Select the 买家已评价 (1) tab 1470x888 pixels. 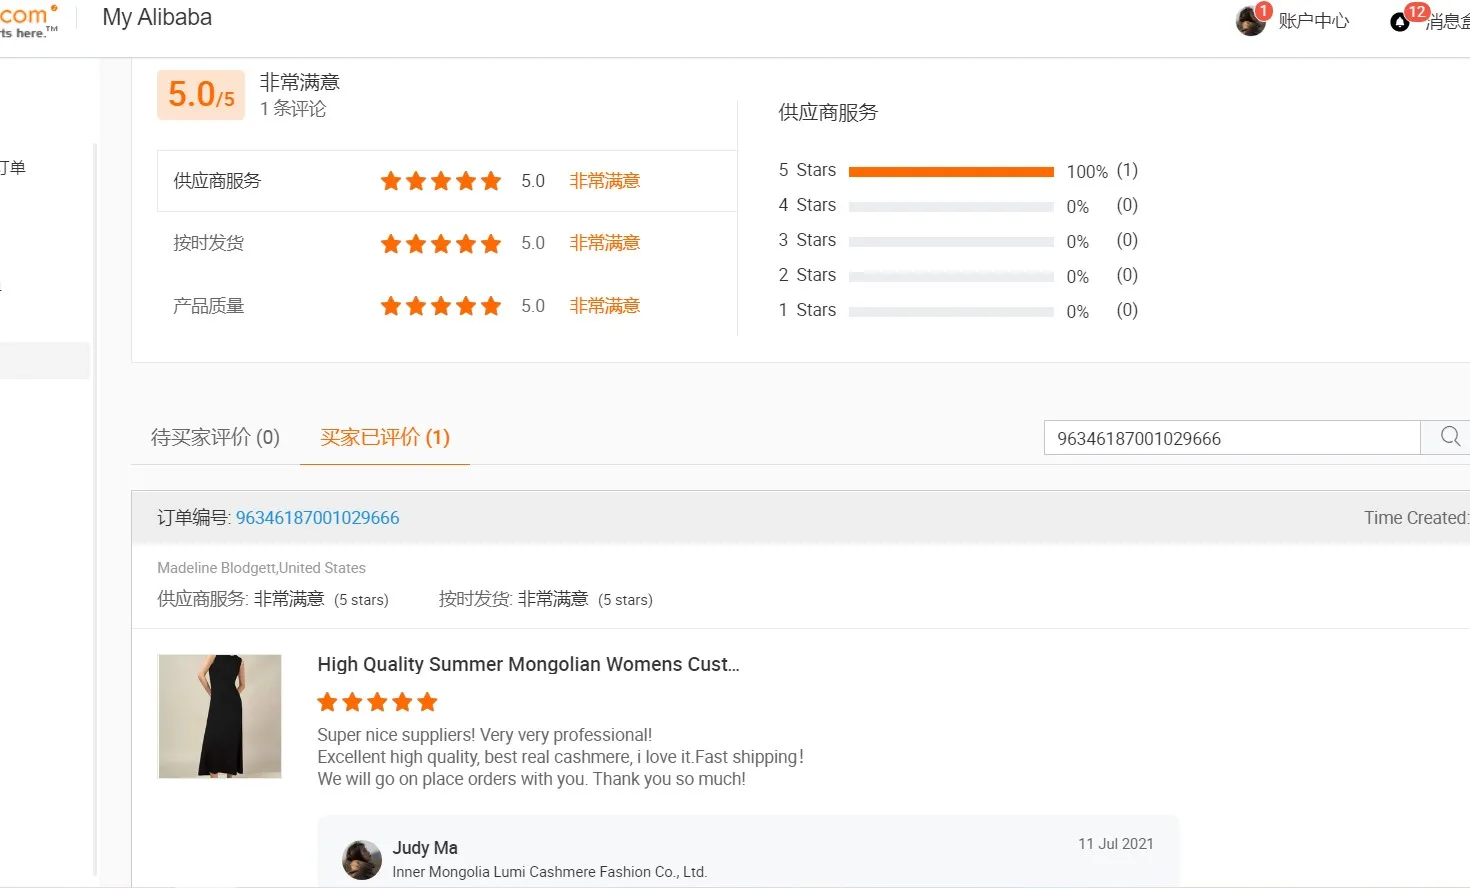[385, 437]
